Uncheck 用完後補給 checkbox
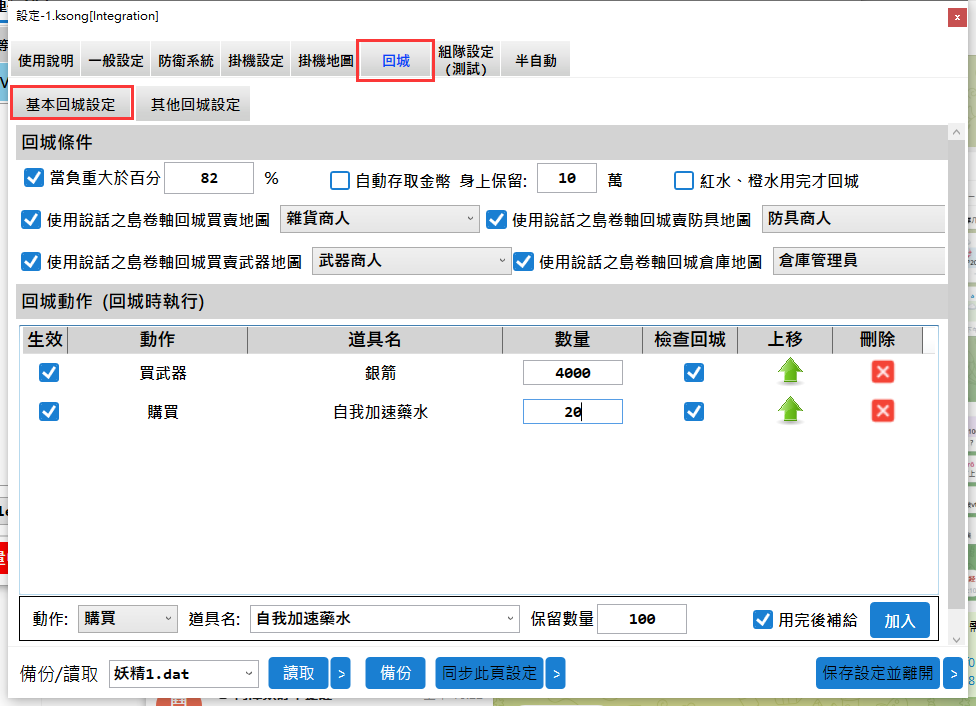This screenshot has width=976, height=706. [763, 619]
